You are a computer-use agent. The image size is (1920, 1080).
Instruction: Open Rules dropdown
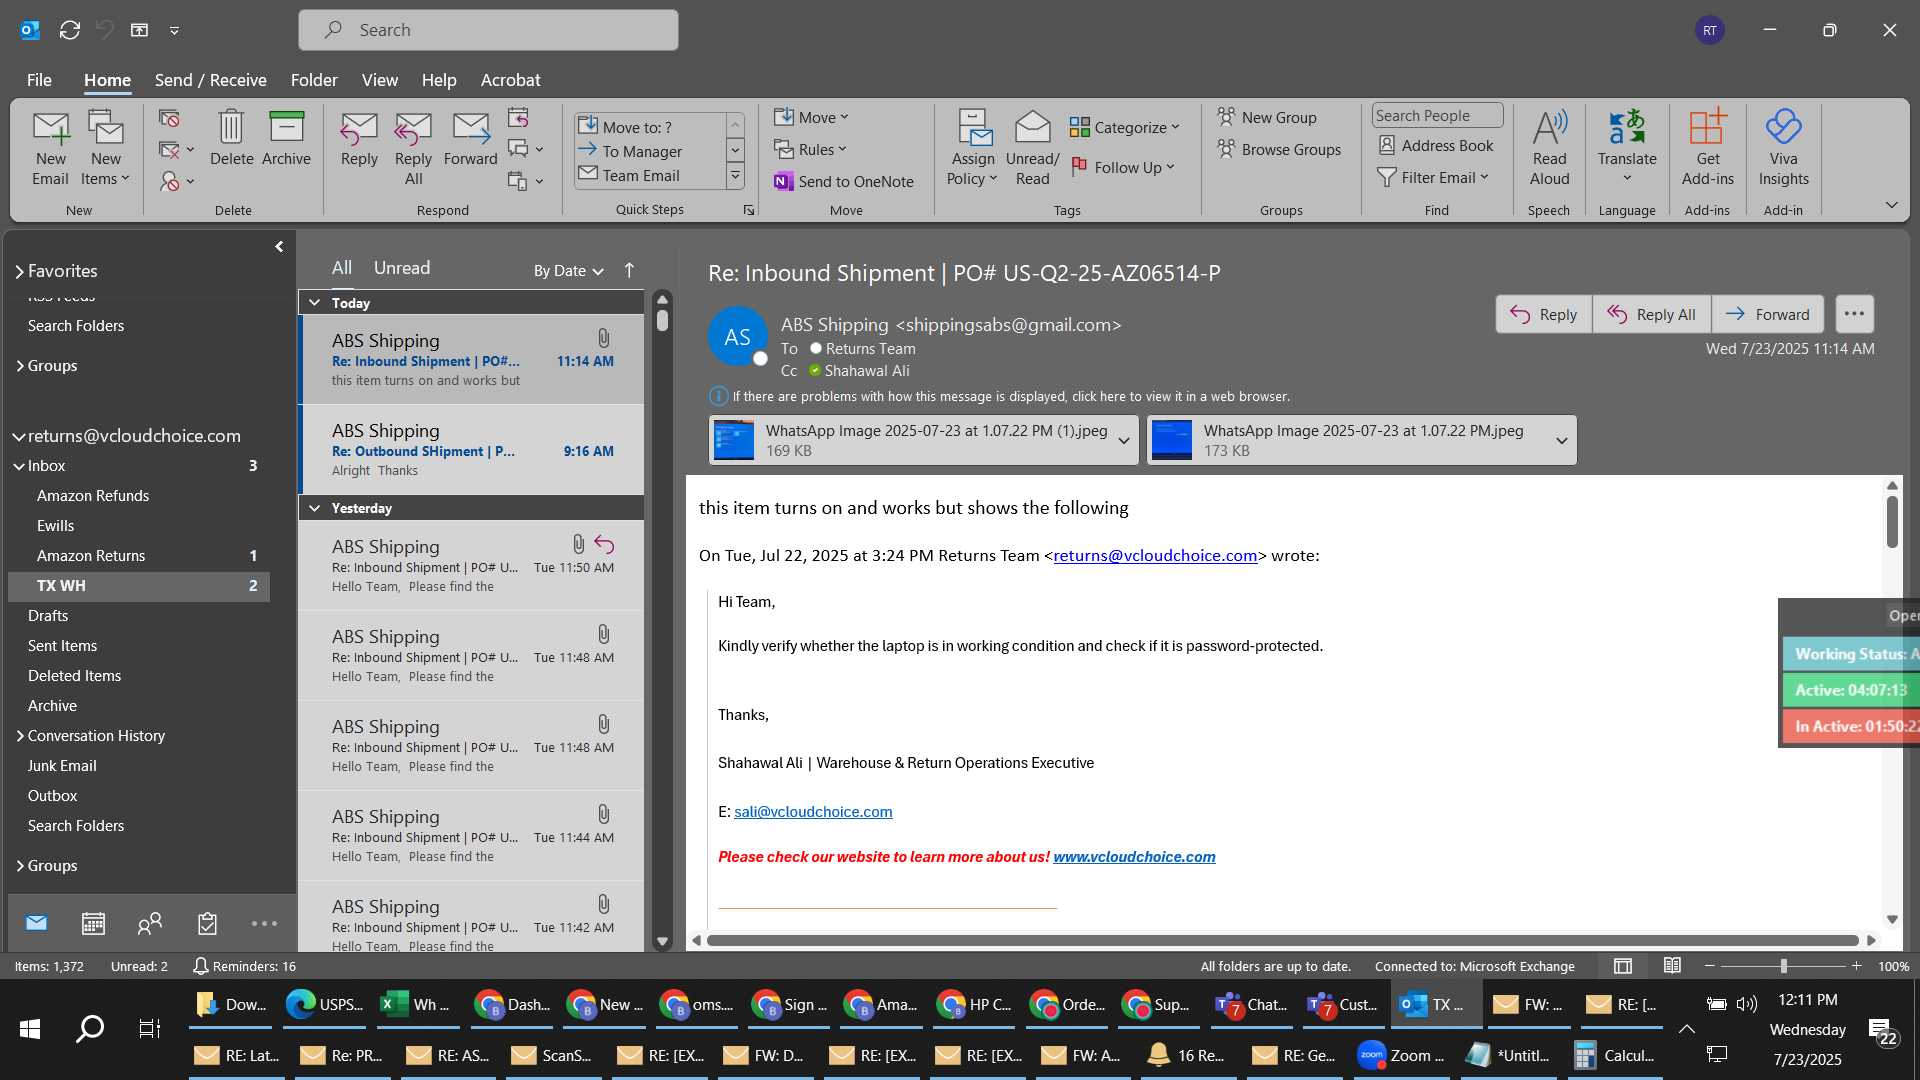click(x=810, y=149)
